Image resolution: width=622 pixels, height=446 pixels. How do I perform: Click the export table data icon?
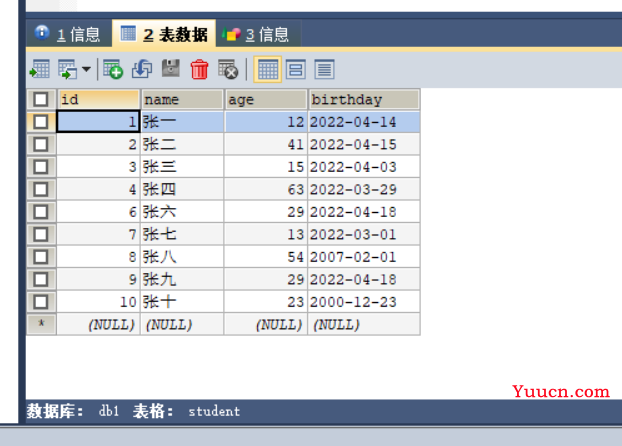point(40,69)
